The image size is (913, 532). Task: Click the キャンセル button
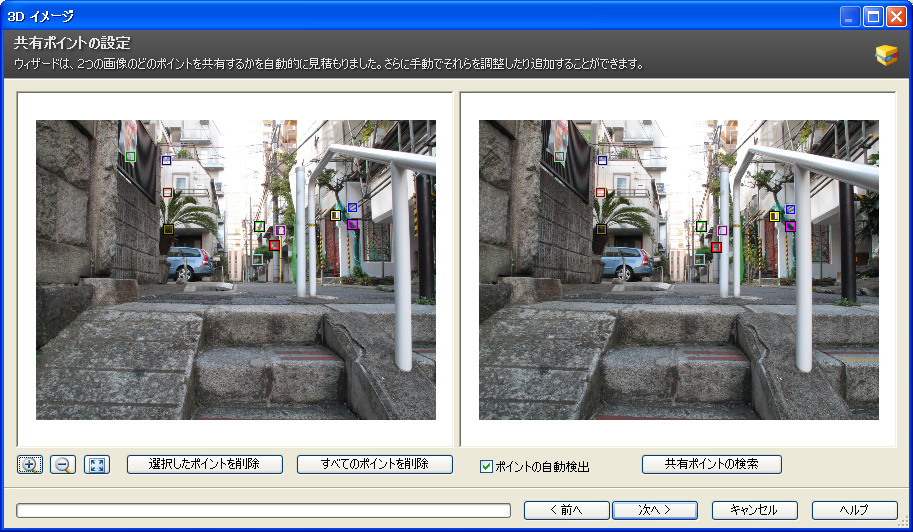[754, 510]
